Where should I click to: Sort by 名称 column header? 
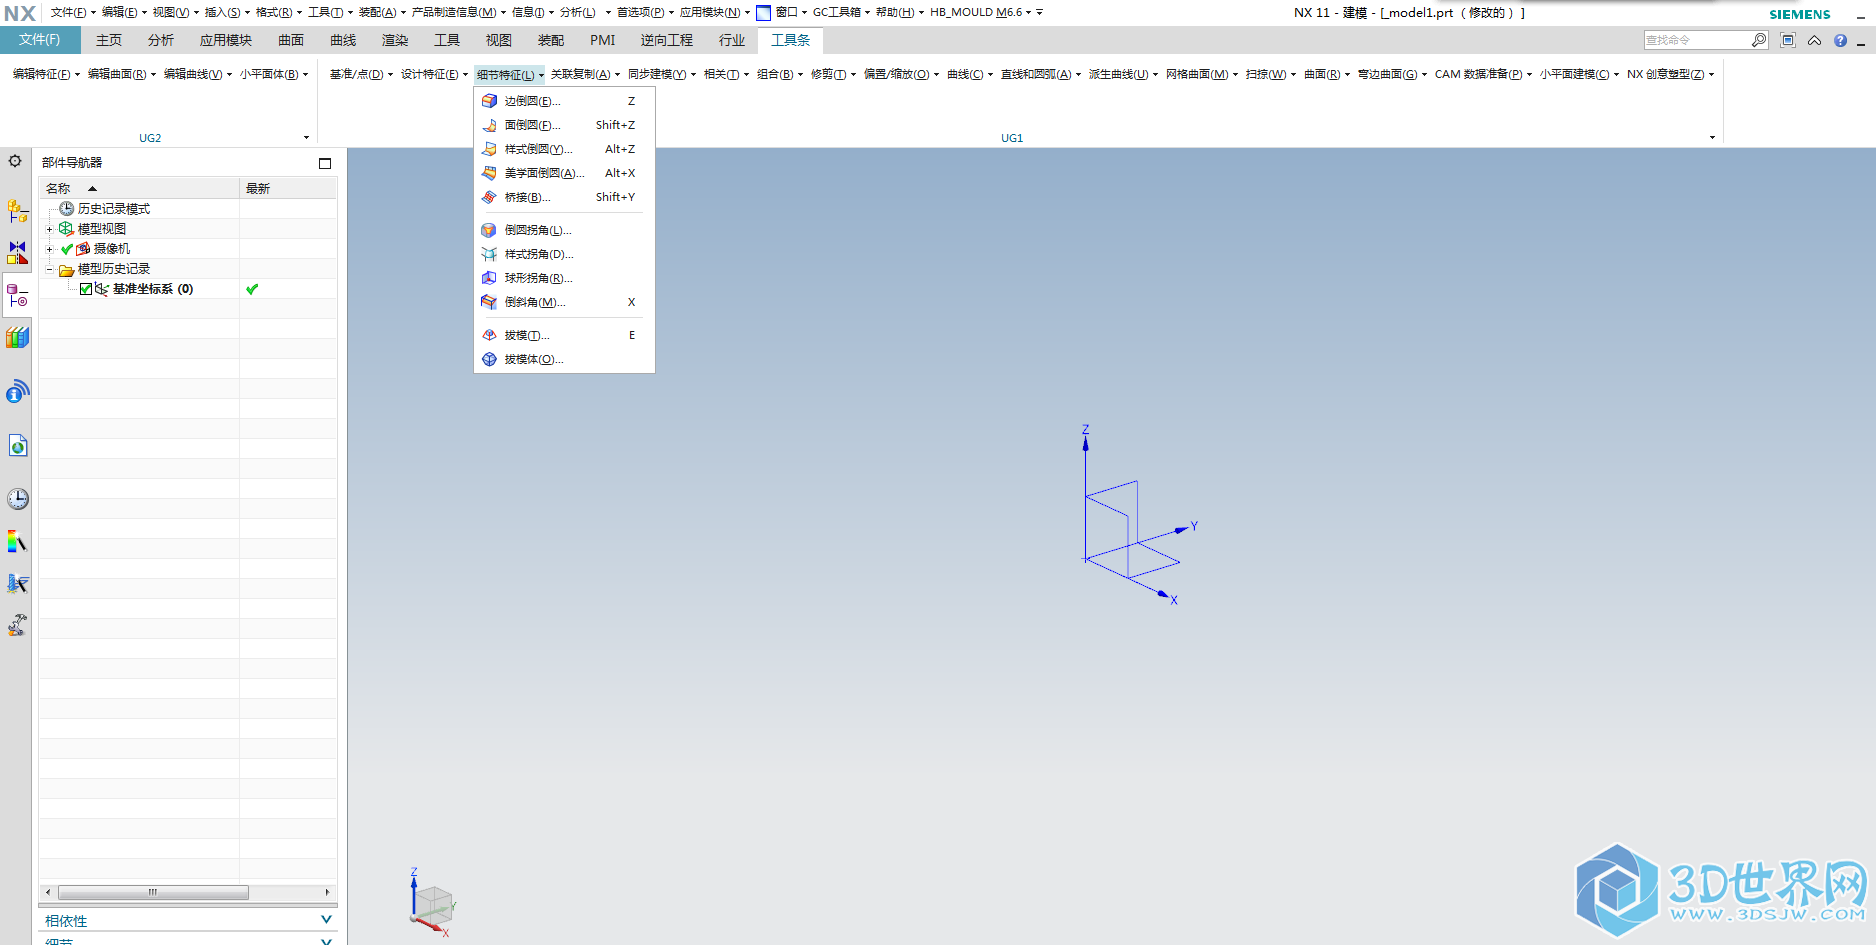click(139, 188)
